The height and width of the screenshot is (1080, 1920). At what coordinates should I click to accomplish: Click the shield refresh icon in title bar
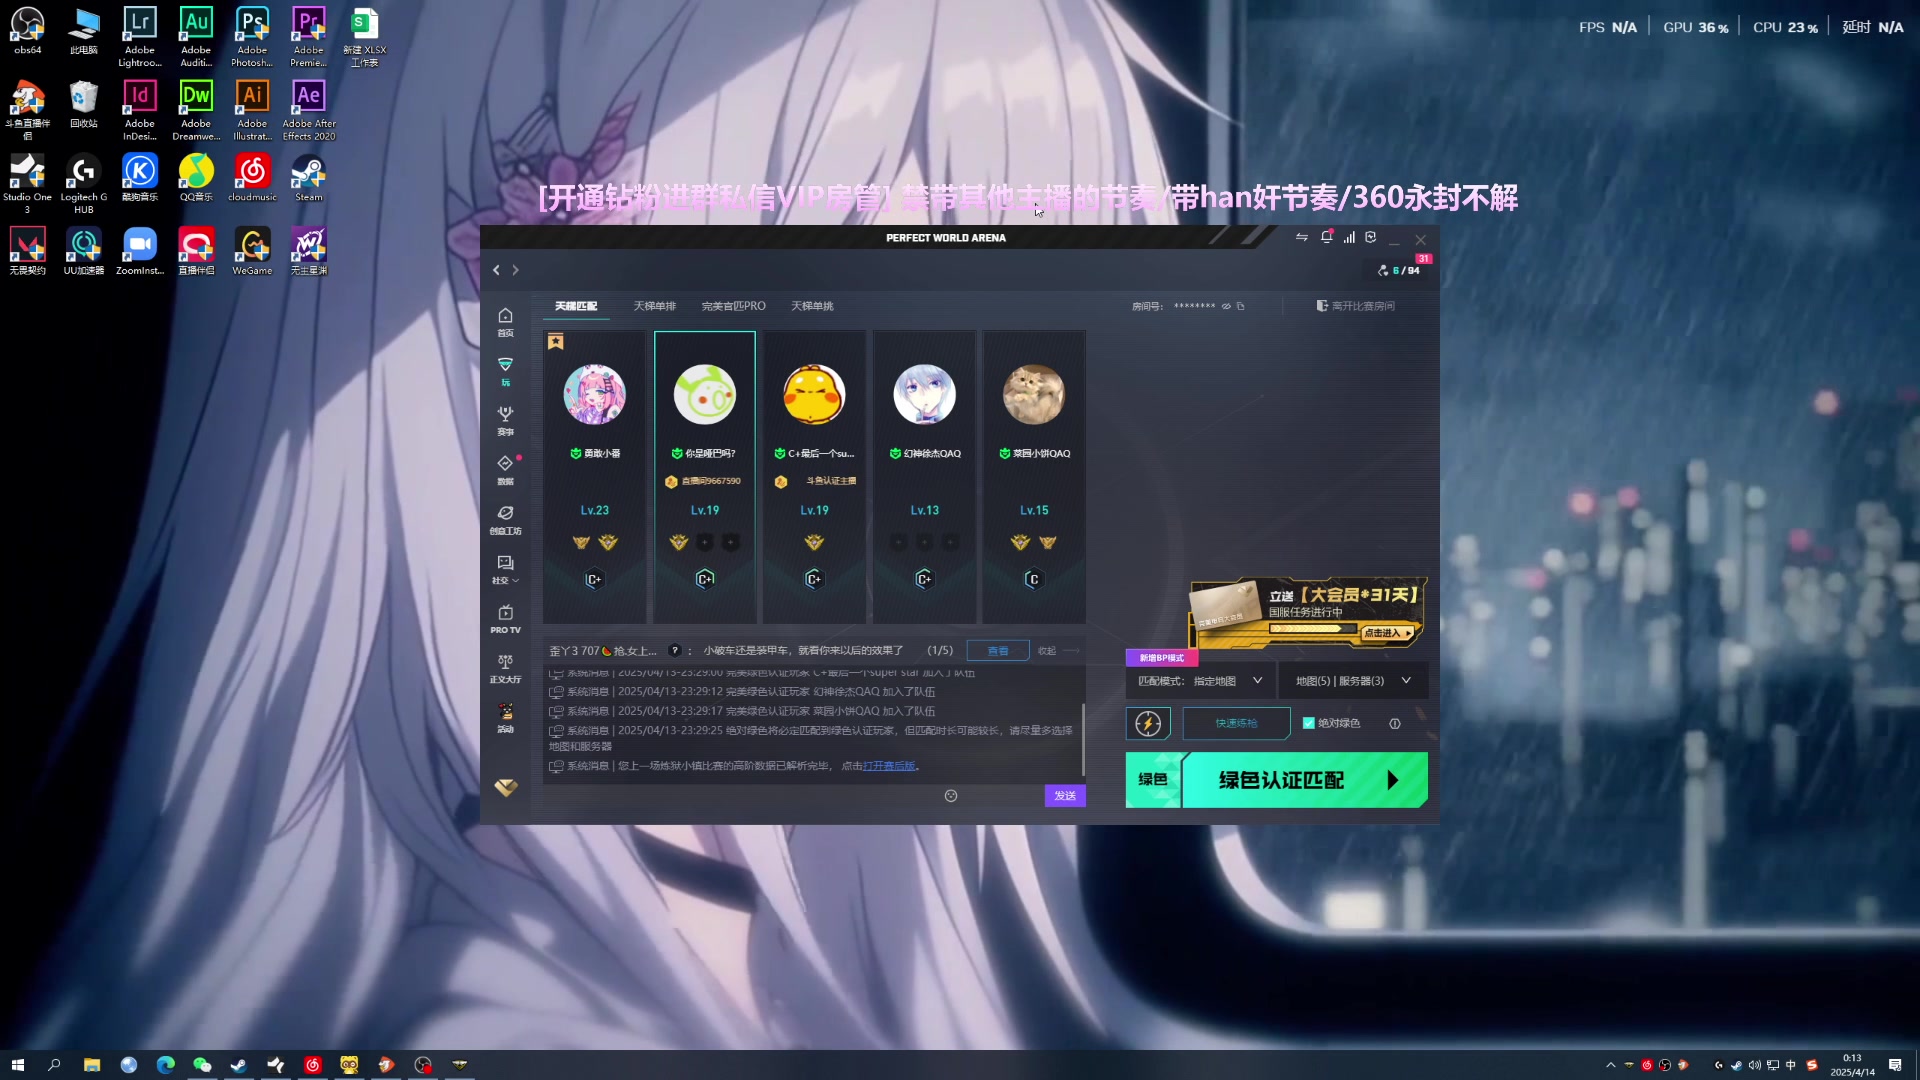point(1371,238)
